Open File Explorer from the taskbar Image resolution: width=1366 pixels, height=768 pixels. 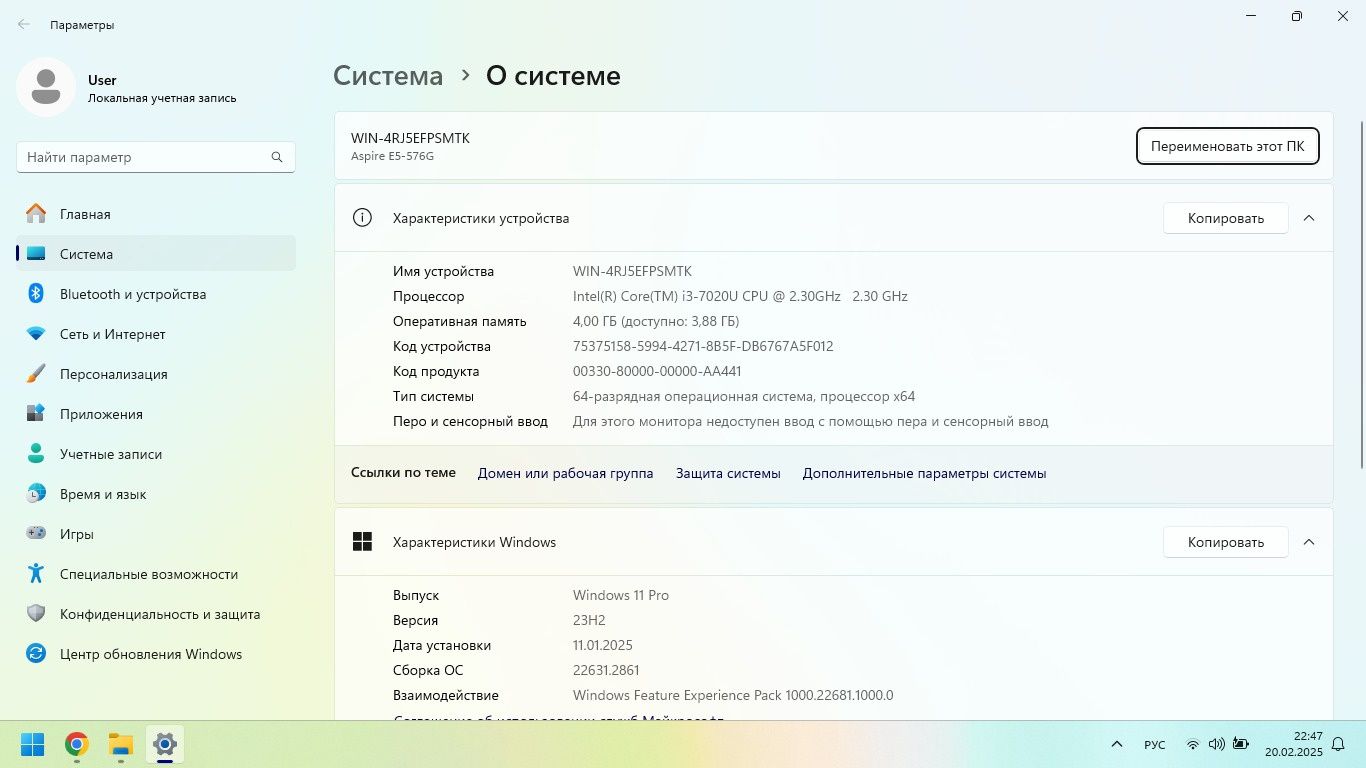click(121, 744)
